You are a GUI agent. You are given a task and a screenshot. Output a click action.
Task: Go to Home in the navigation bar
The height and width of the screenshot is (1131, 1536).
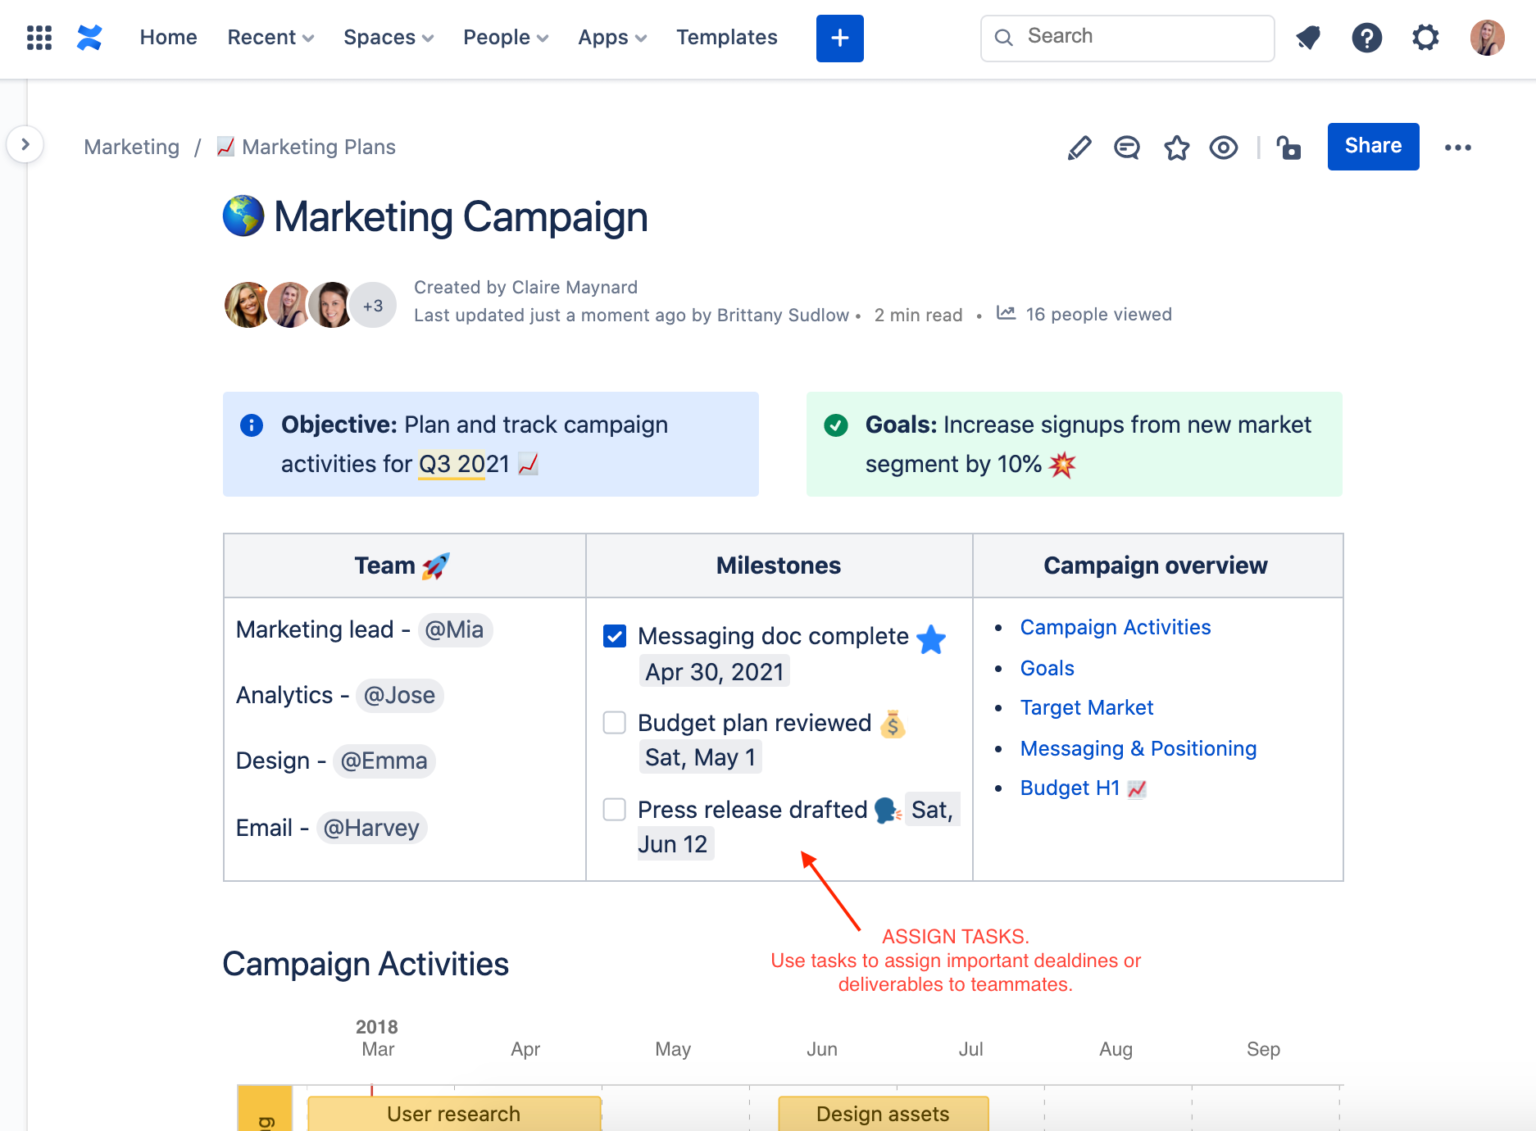coord(168,37)
